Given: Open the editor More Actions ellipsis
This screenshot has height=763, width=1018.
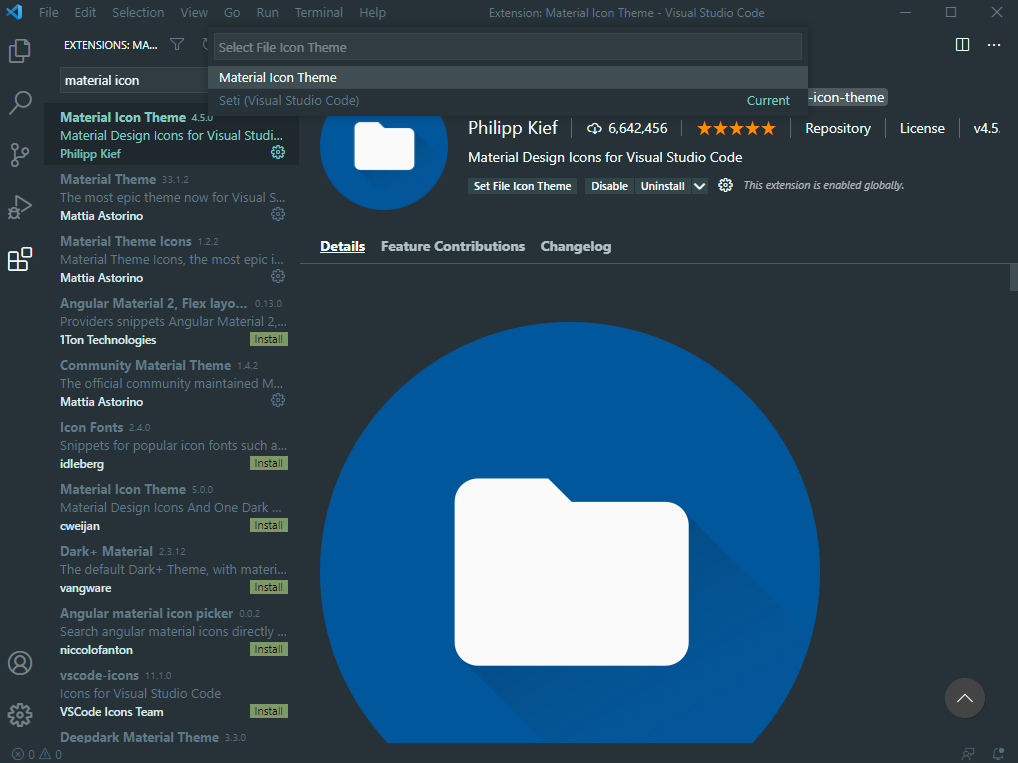Looking at the screenshot, I should (x=993, y=44).
